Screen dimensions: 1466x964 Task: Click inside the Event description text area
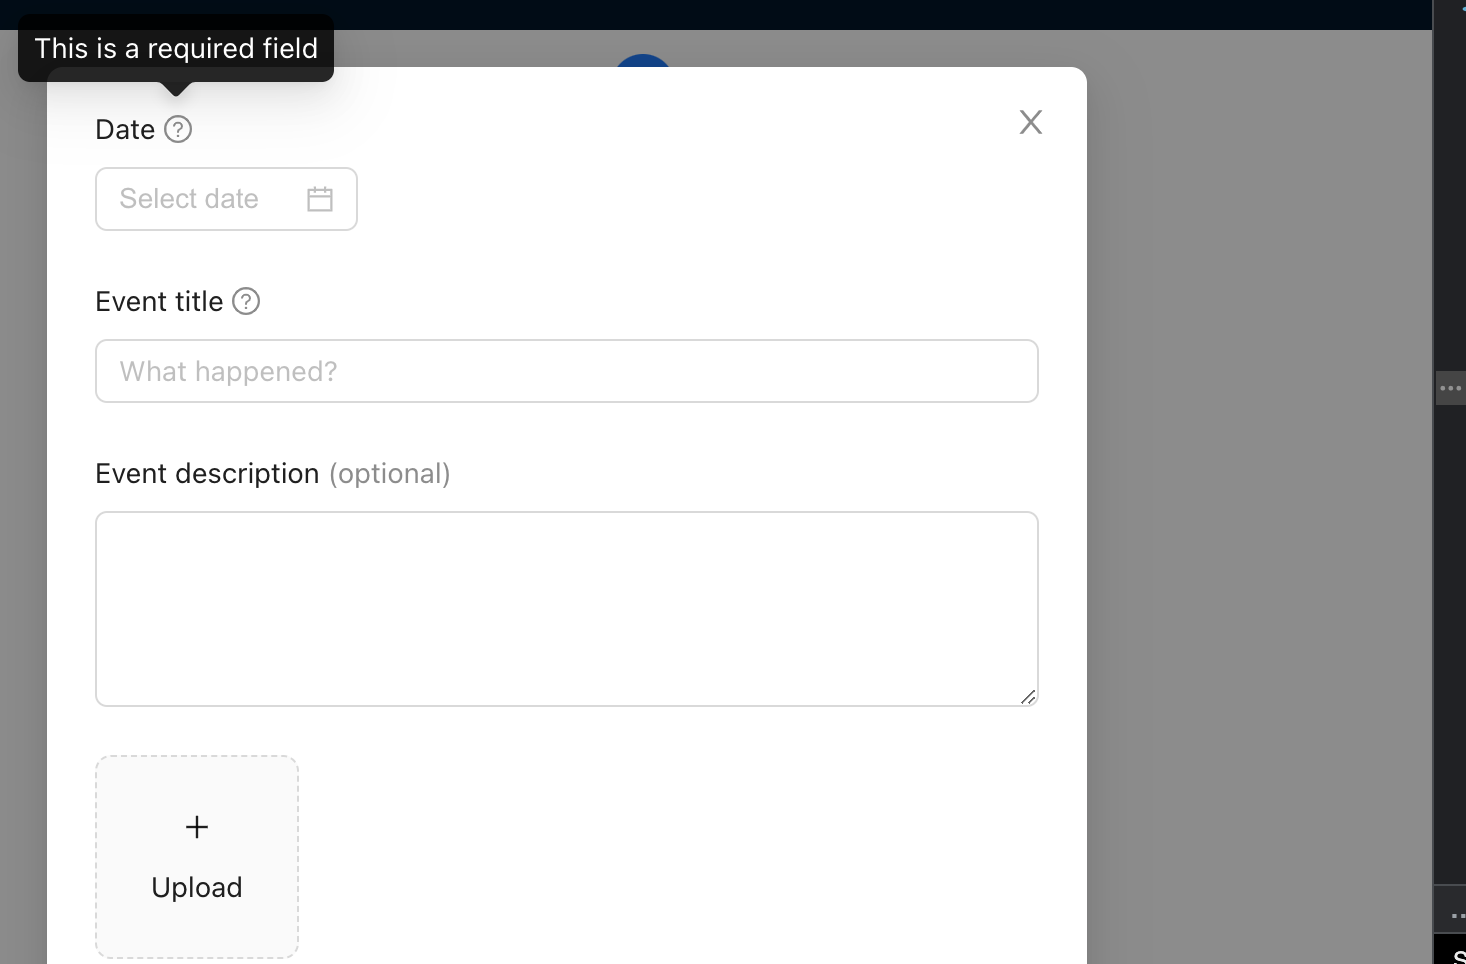click(566, 608)
